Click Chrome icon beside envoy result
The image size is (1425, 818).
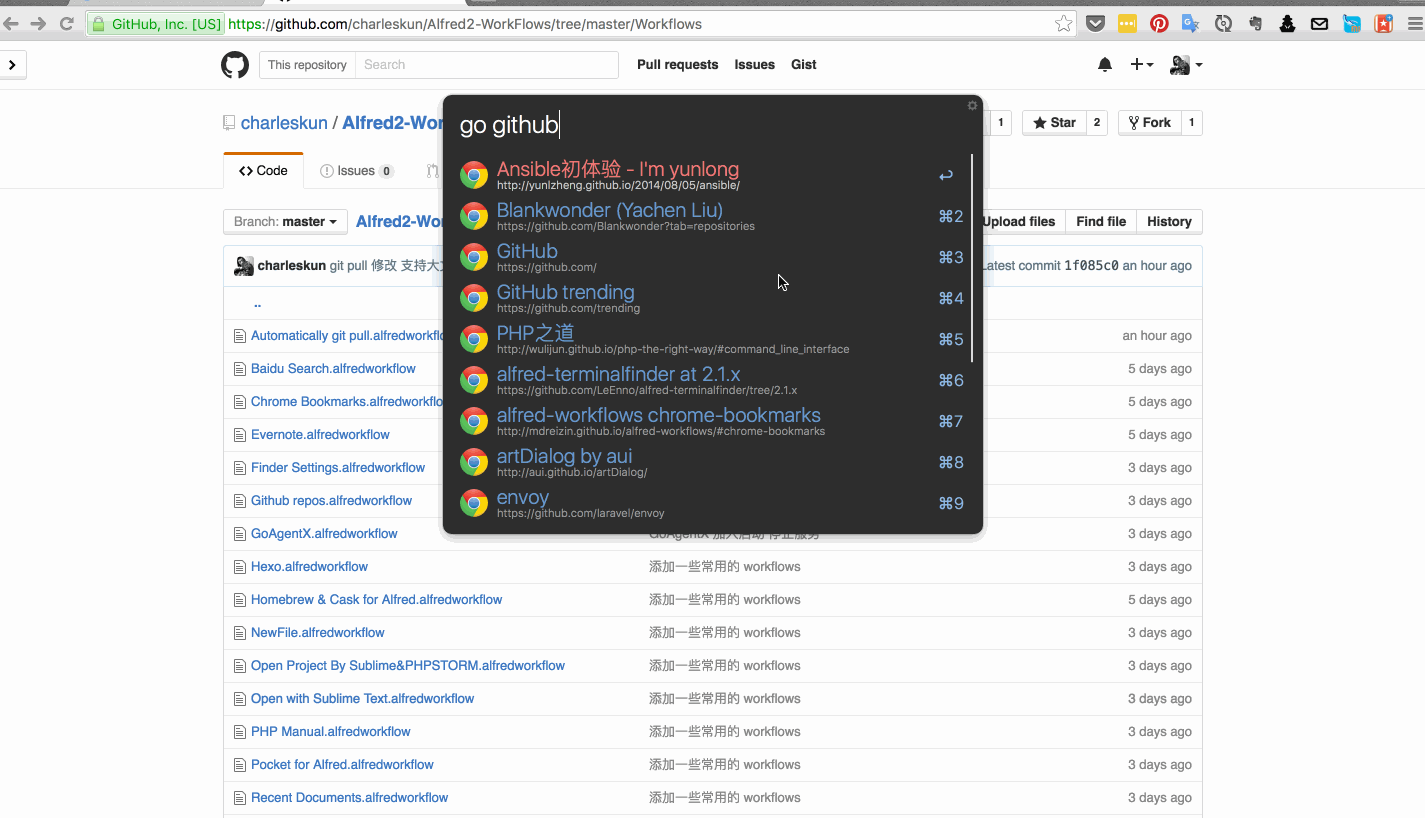pyautogui.click(x=474, y=503)
